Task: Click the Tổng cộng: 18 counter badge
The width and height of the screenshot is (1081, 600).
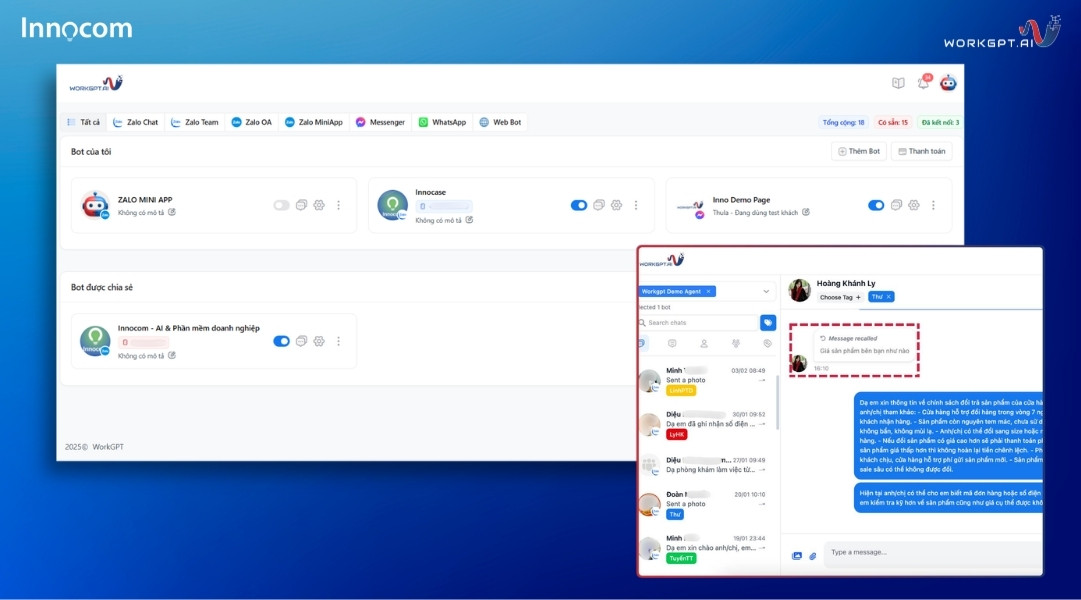Action: pos(843,122)
